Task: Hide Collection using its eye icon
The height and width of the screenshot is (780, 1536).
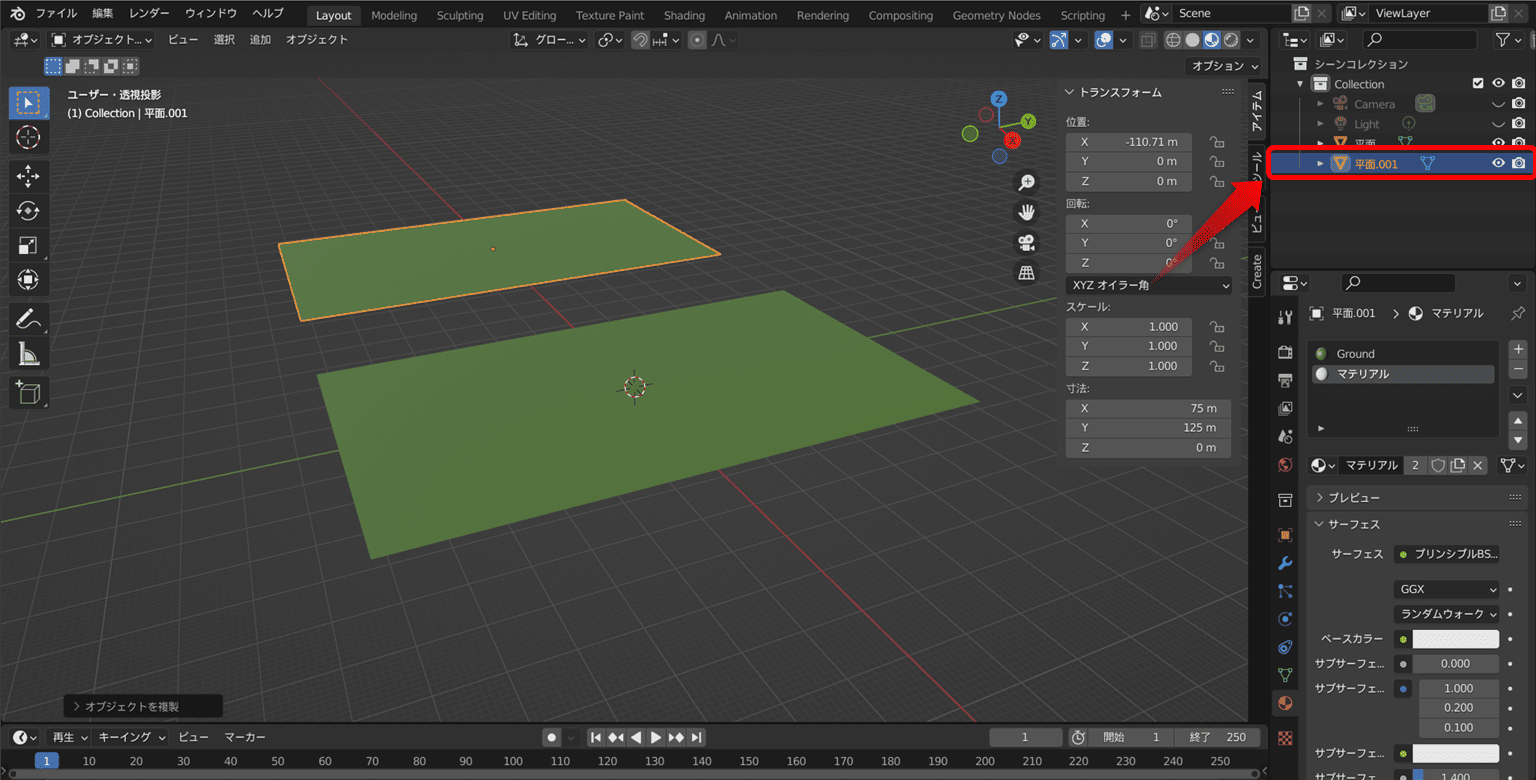Action: [x=1498, y=84]
